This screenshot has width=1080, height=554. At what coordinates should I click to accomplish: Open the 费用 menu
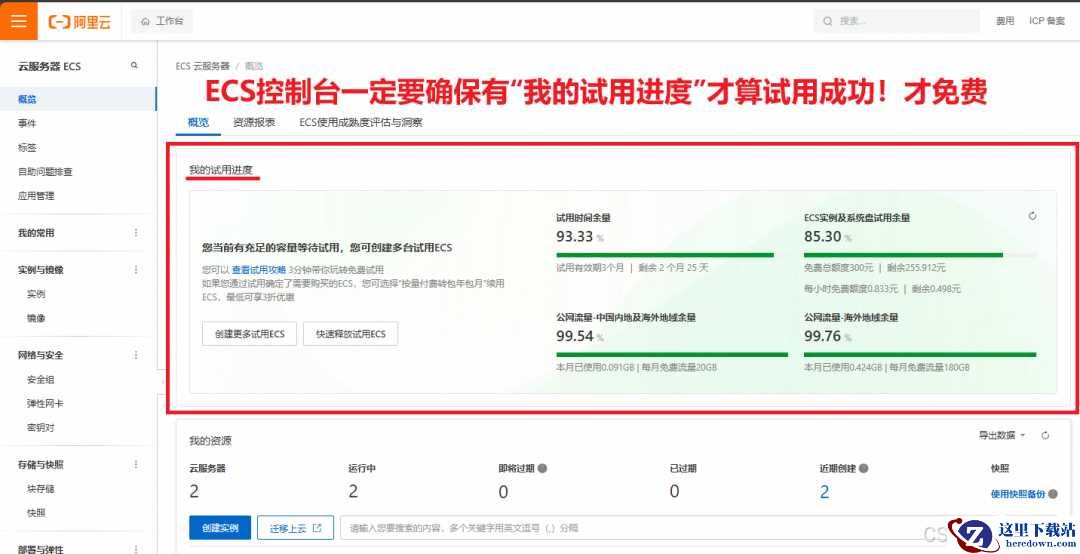pos(1005,21)
